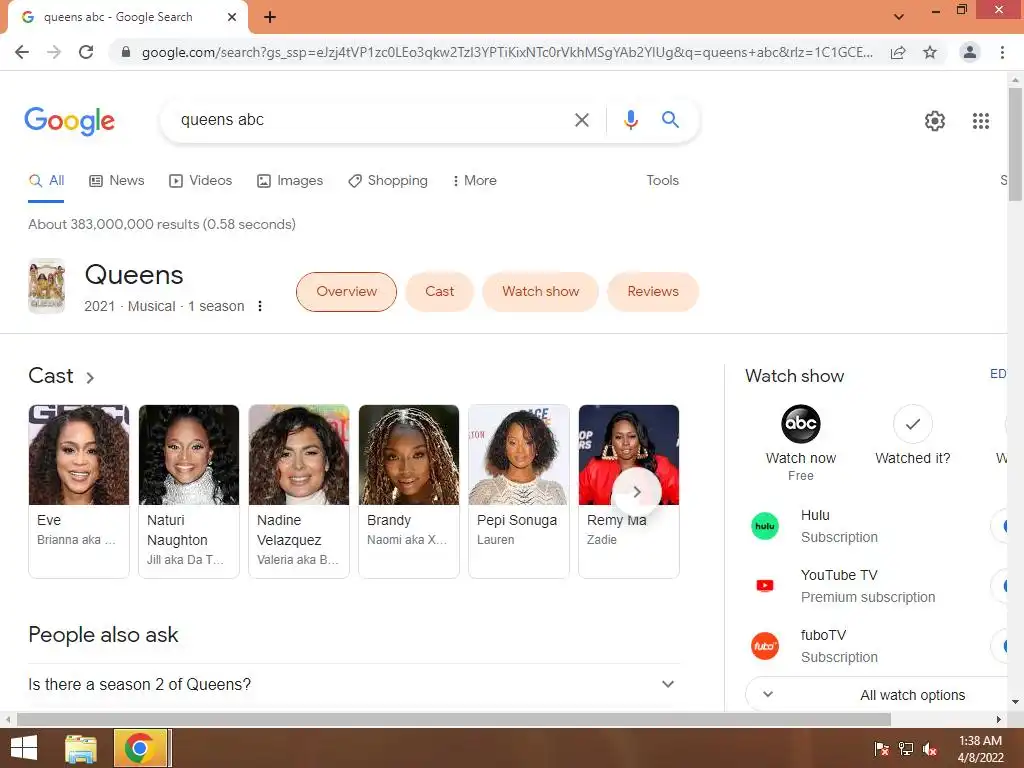1024x768 pixels.
Task: Expand All watch options
Action: tap(878, 694)
